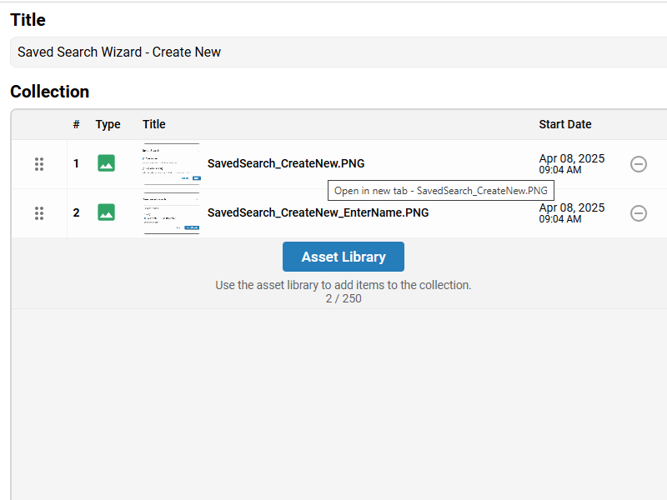Click drag handle for SavedSearch_CreateNew.PNG row
This screenshot has width=667, height=500.
39,164
